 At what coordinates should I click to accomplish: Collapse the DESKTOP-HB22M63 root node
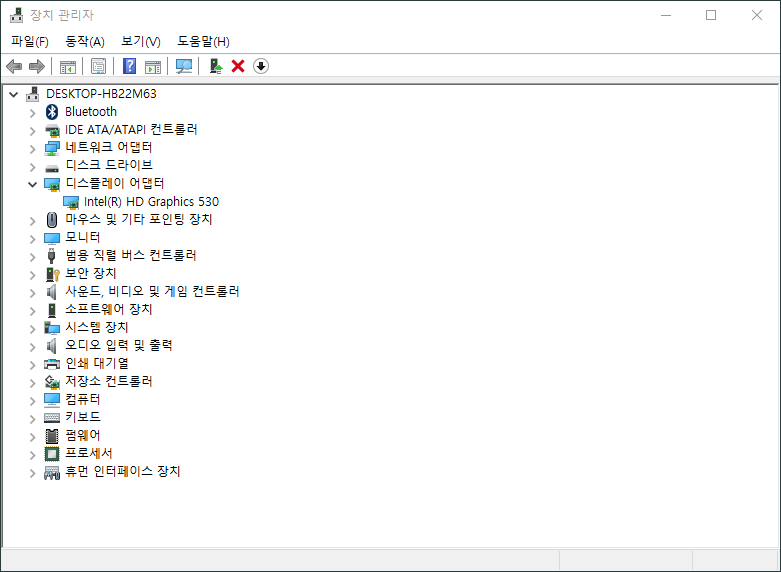(14, 94)
